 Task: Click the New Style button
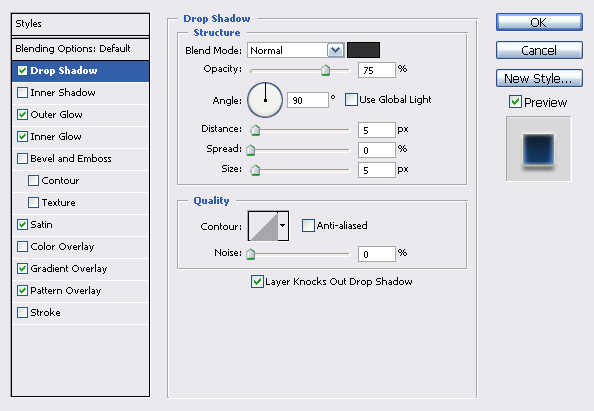[539, 78]
